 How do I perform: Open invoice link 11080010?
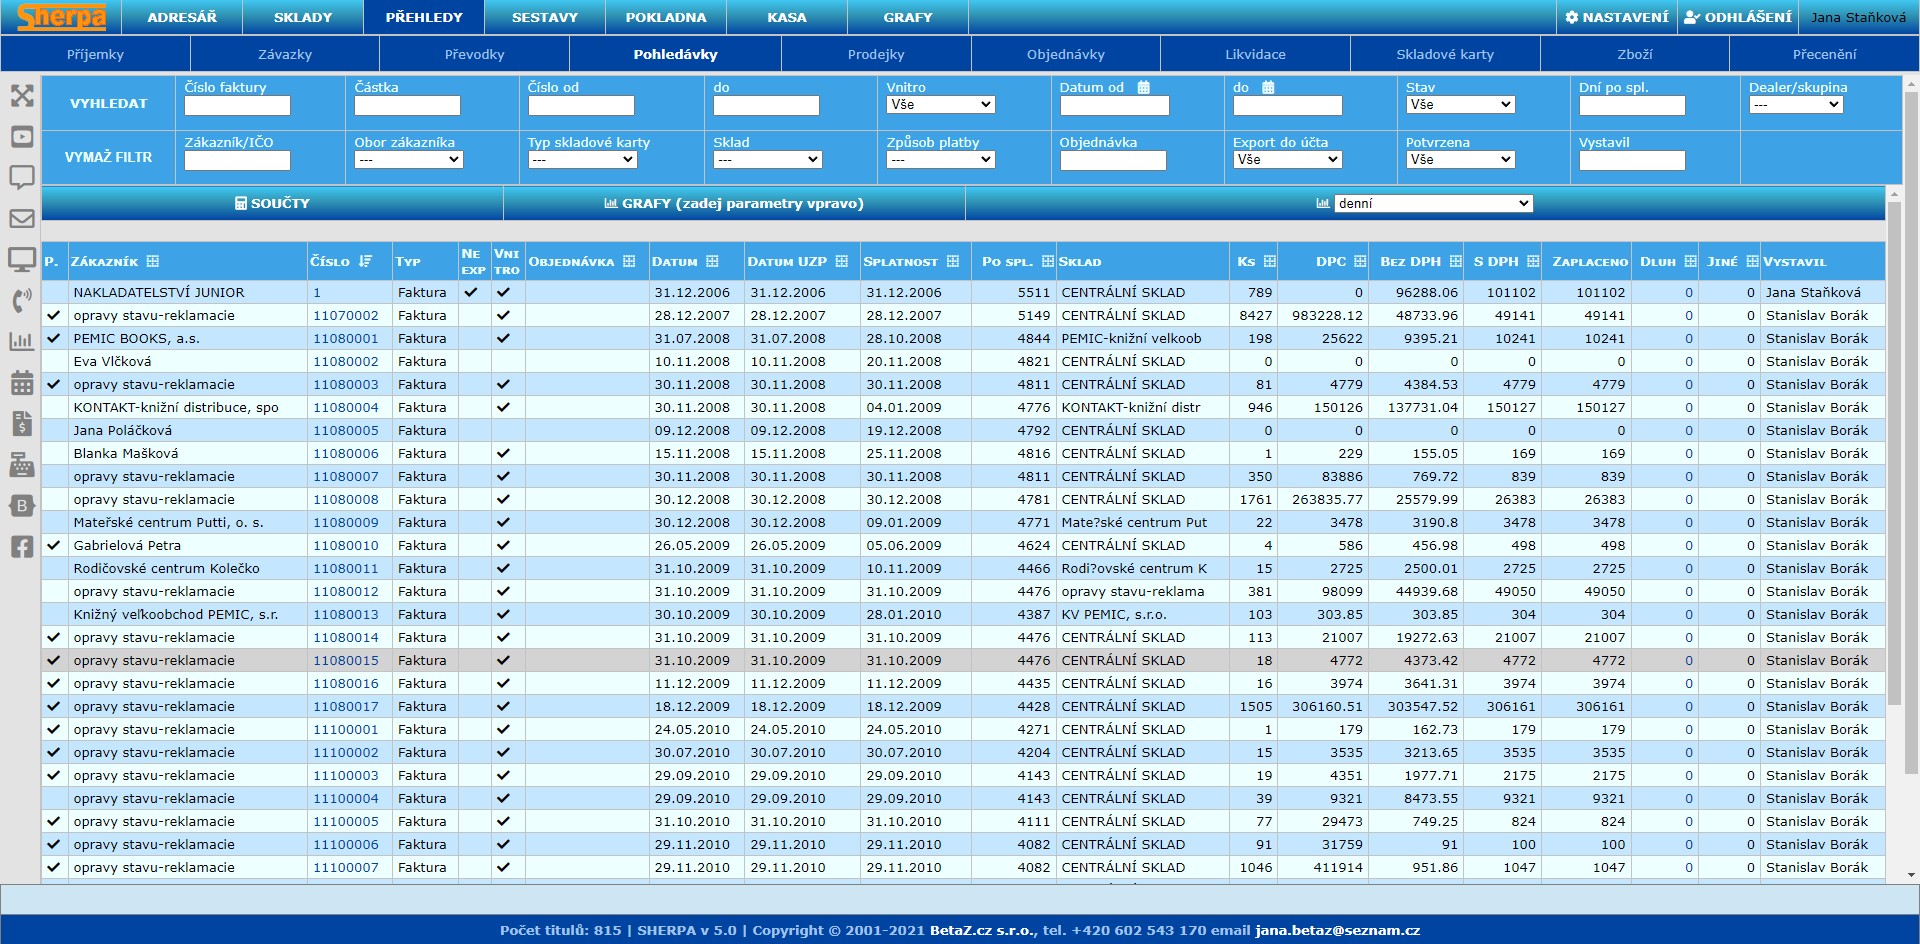pos(346,545)
